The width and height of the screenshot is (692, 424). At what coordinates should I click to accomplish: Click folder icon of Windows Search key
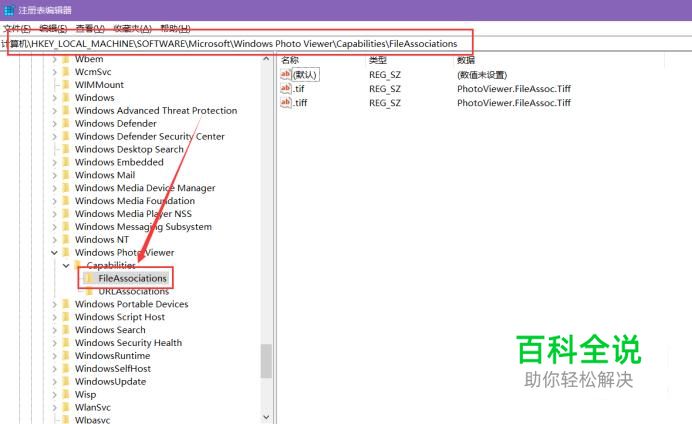(x=66, y=330)
